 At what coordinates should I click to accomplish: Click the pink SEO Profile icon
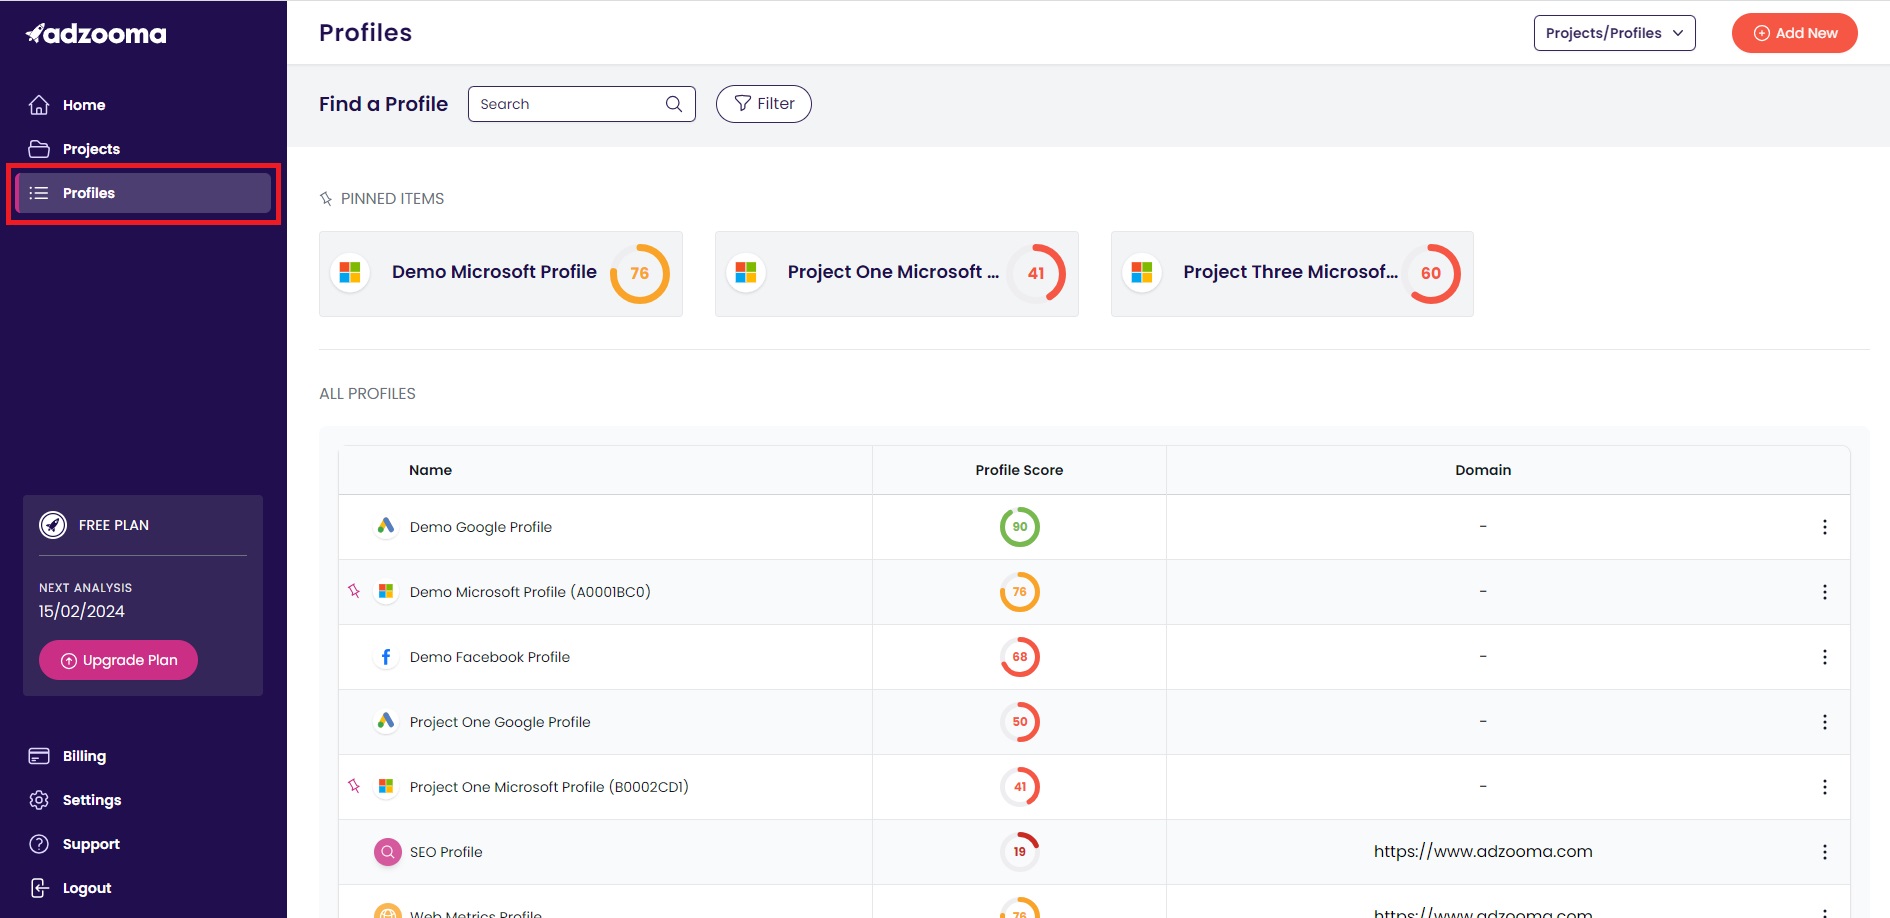[x=387, y=852]
